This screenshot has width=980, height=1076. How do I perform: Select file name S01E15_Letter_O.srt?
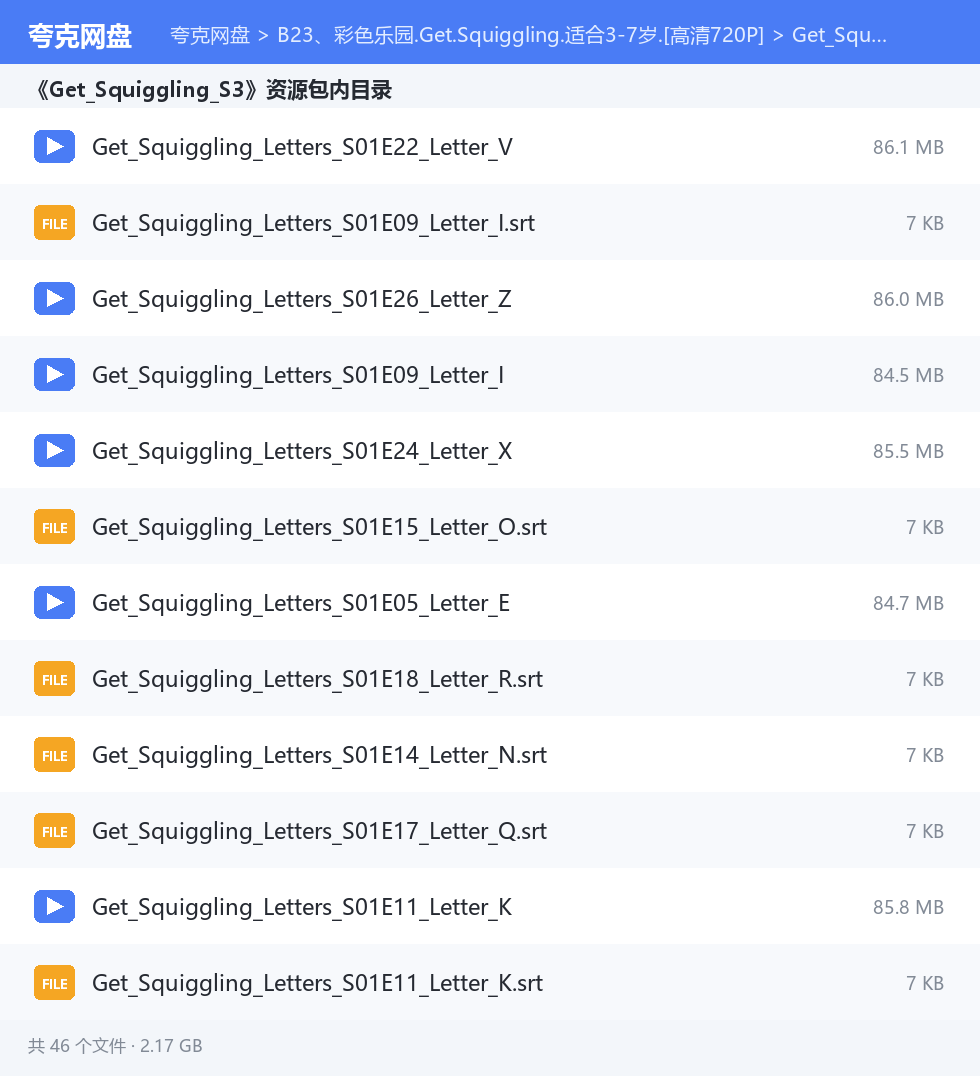[320, 527]
